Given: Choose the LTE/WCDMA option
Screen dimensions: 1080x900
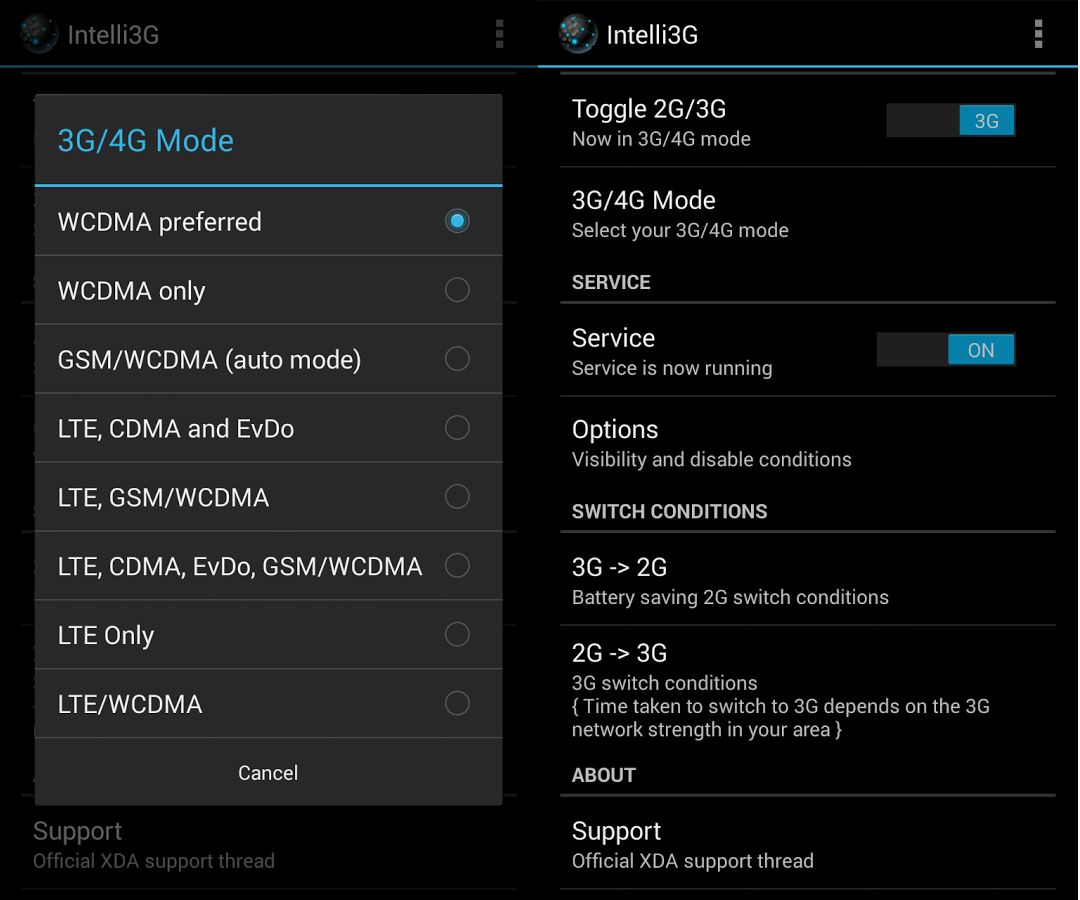Looking at the screenshot, I should (x=457, y=704).
